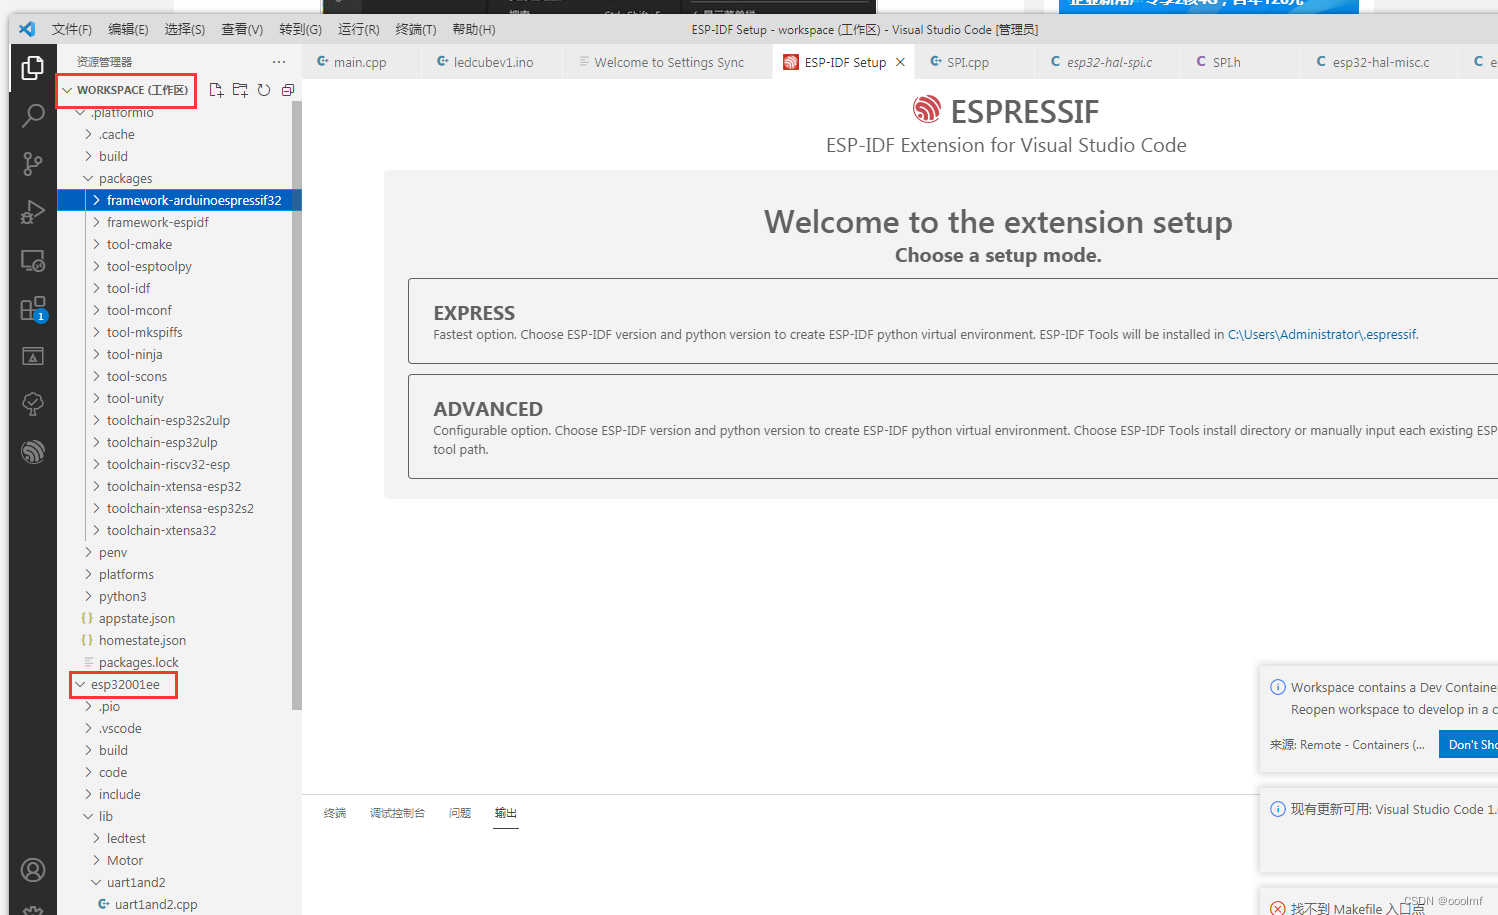Image resolution: width=1498 pixels, height=915 pixels.
Task: Select the include folder
Action: point(179,794)
